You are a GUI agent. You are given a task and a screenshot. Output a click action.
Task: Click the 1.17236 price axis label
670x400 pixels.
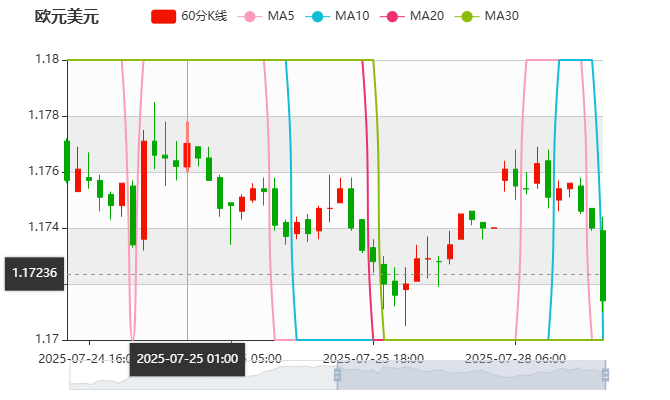[34, 273]
